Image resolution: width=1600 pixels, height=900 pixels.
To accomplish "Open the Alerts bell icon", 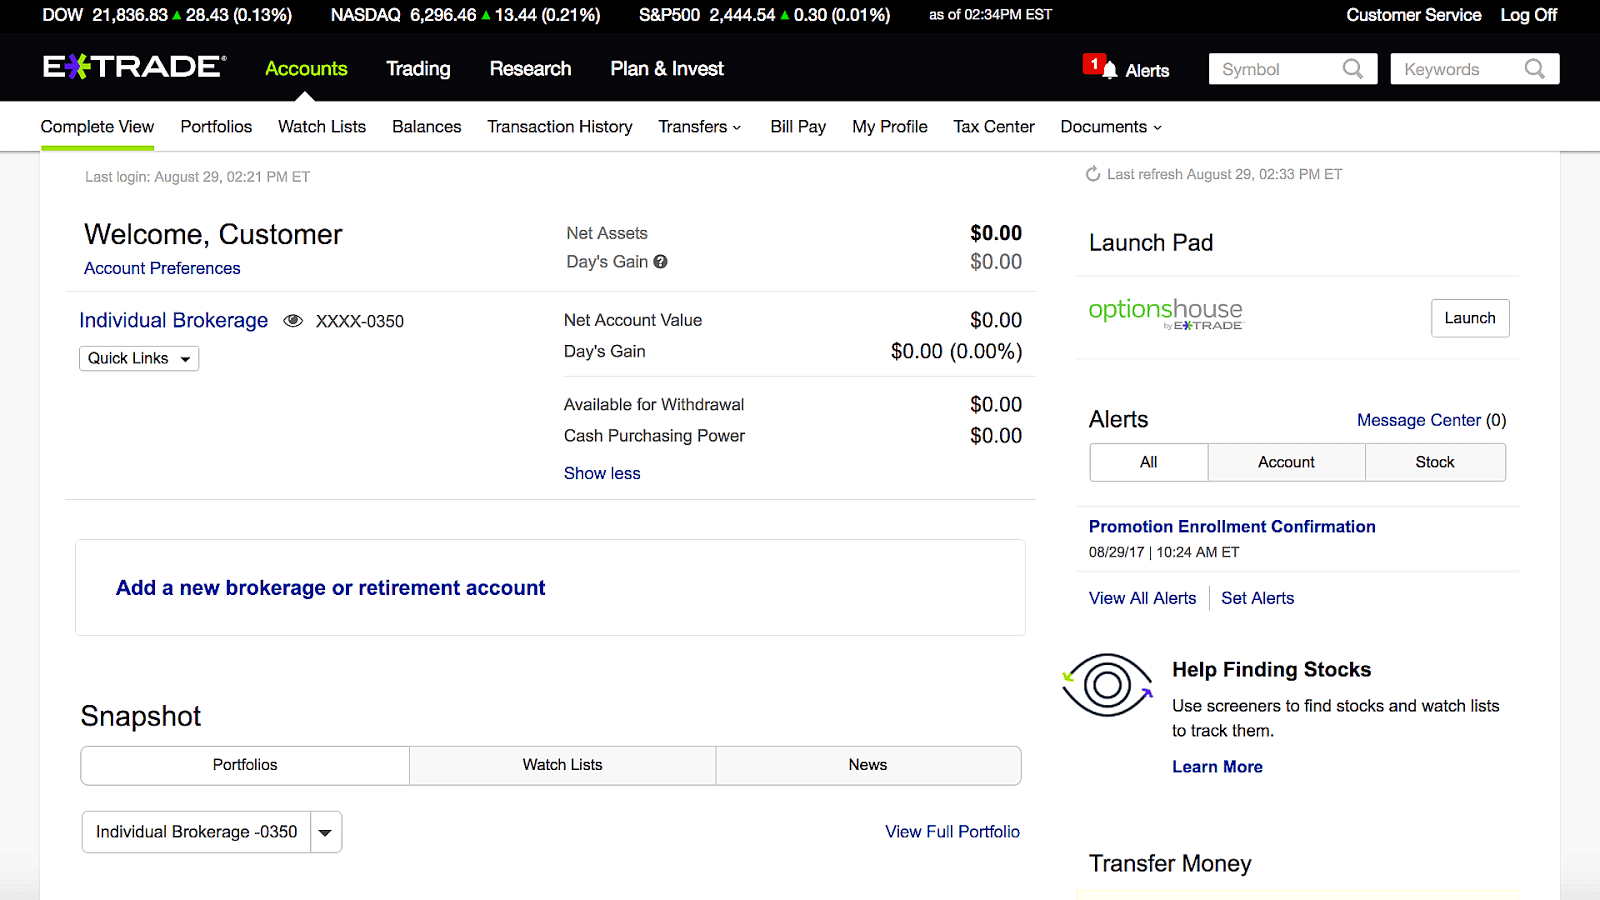I will tap(1109, 69).
